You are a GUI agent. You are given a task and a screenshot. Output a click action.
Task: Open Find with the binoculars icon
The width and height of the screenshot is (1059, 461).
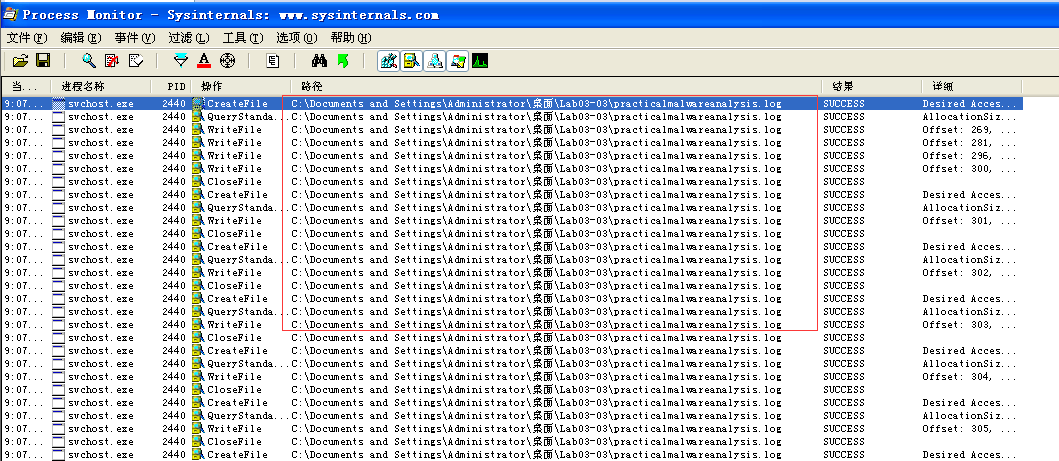coord(319,61)
